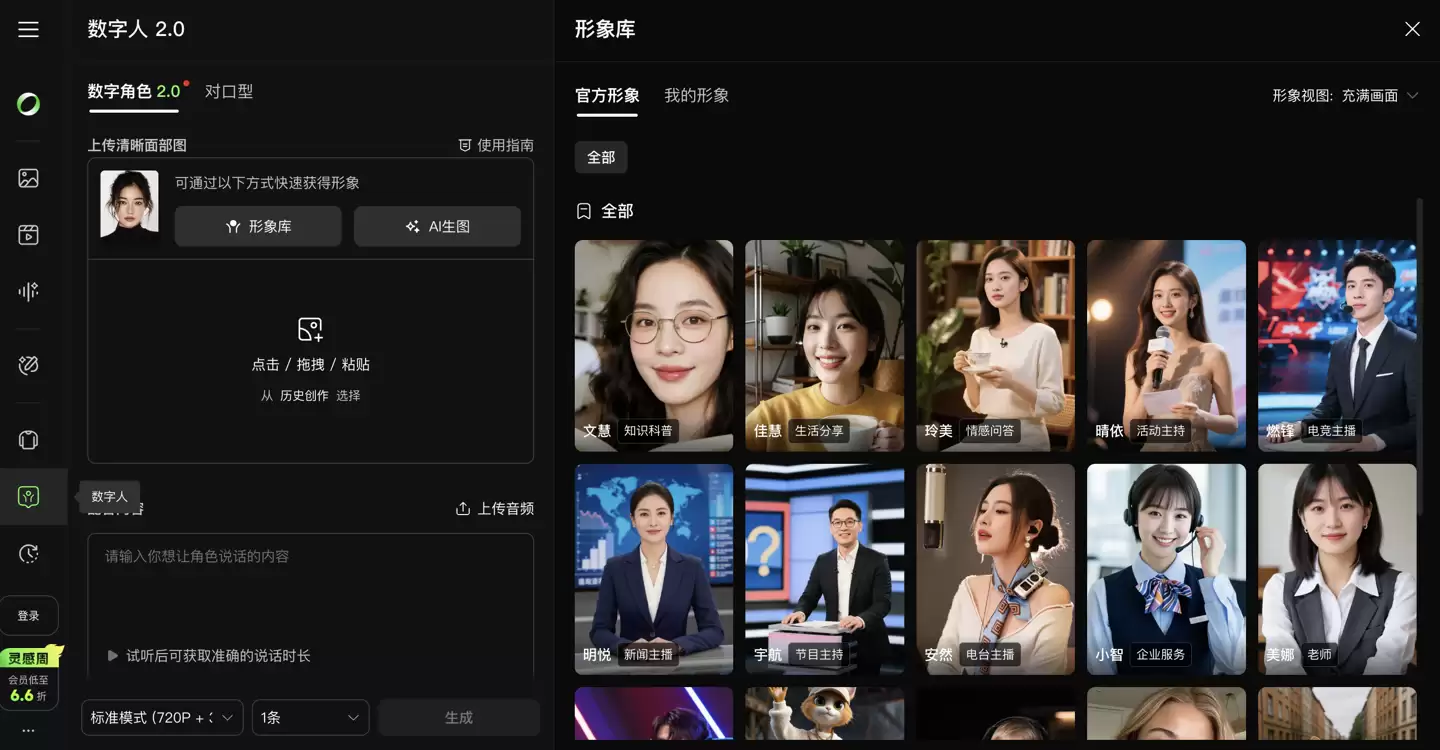Open the video tool in the sidebar
Image resolution: width=1440 pixels, height=750 pixels.
28,234
